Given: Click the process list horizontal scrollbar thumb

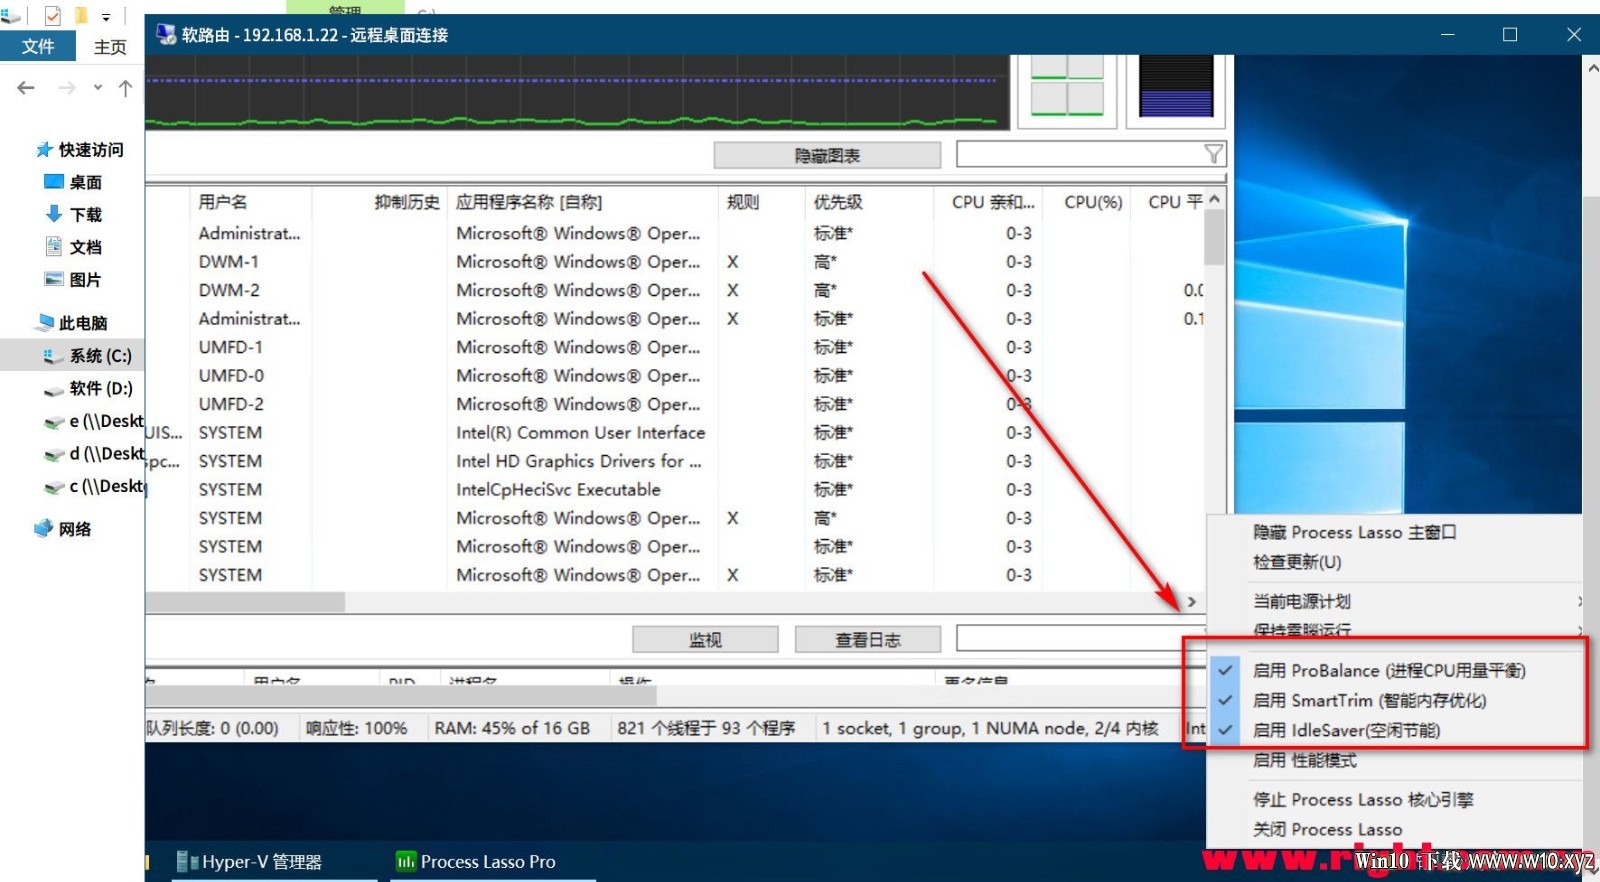Looking at the screenshot, I should [x=246, y=602].
